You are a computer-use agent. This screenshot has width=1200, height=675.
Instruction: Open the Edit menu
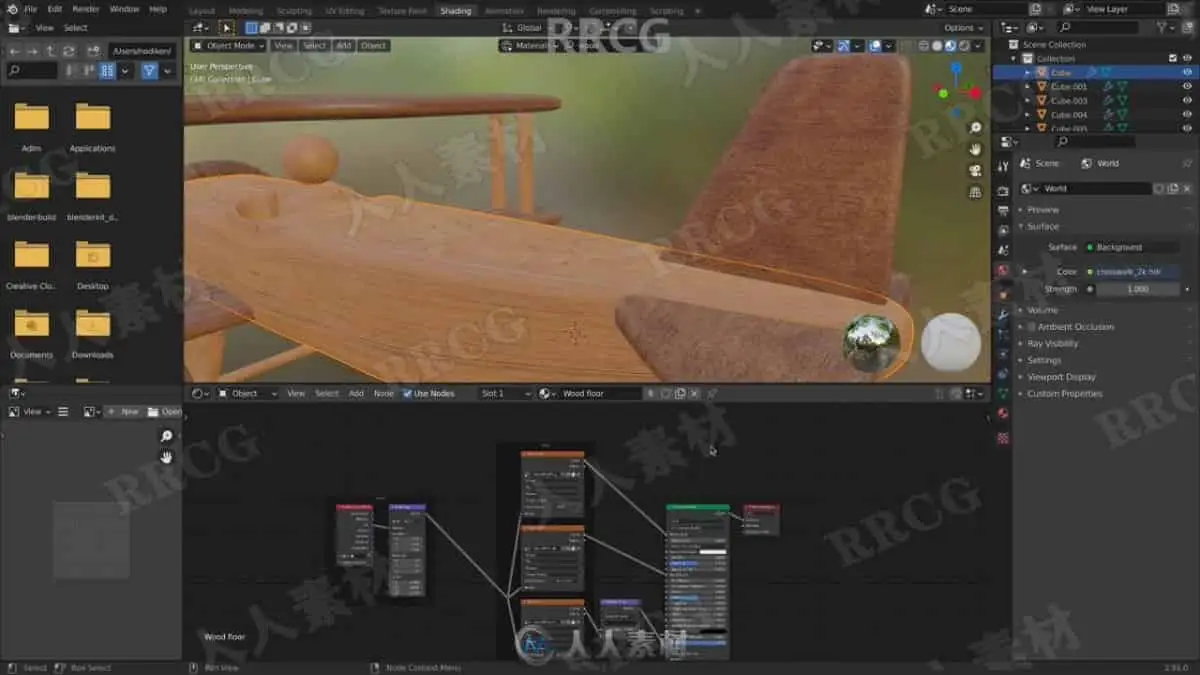(x=54, y=9)
